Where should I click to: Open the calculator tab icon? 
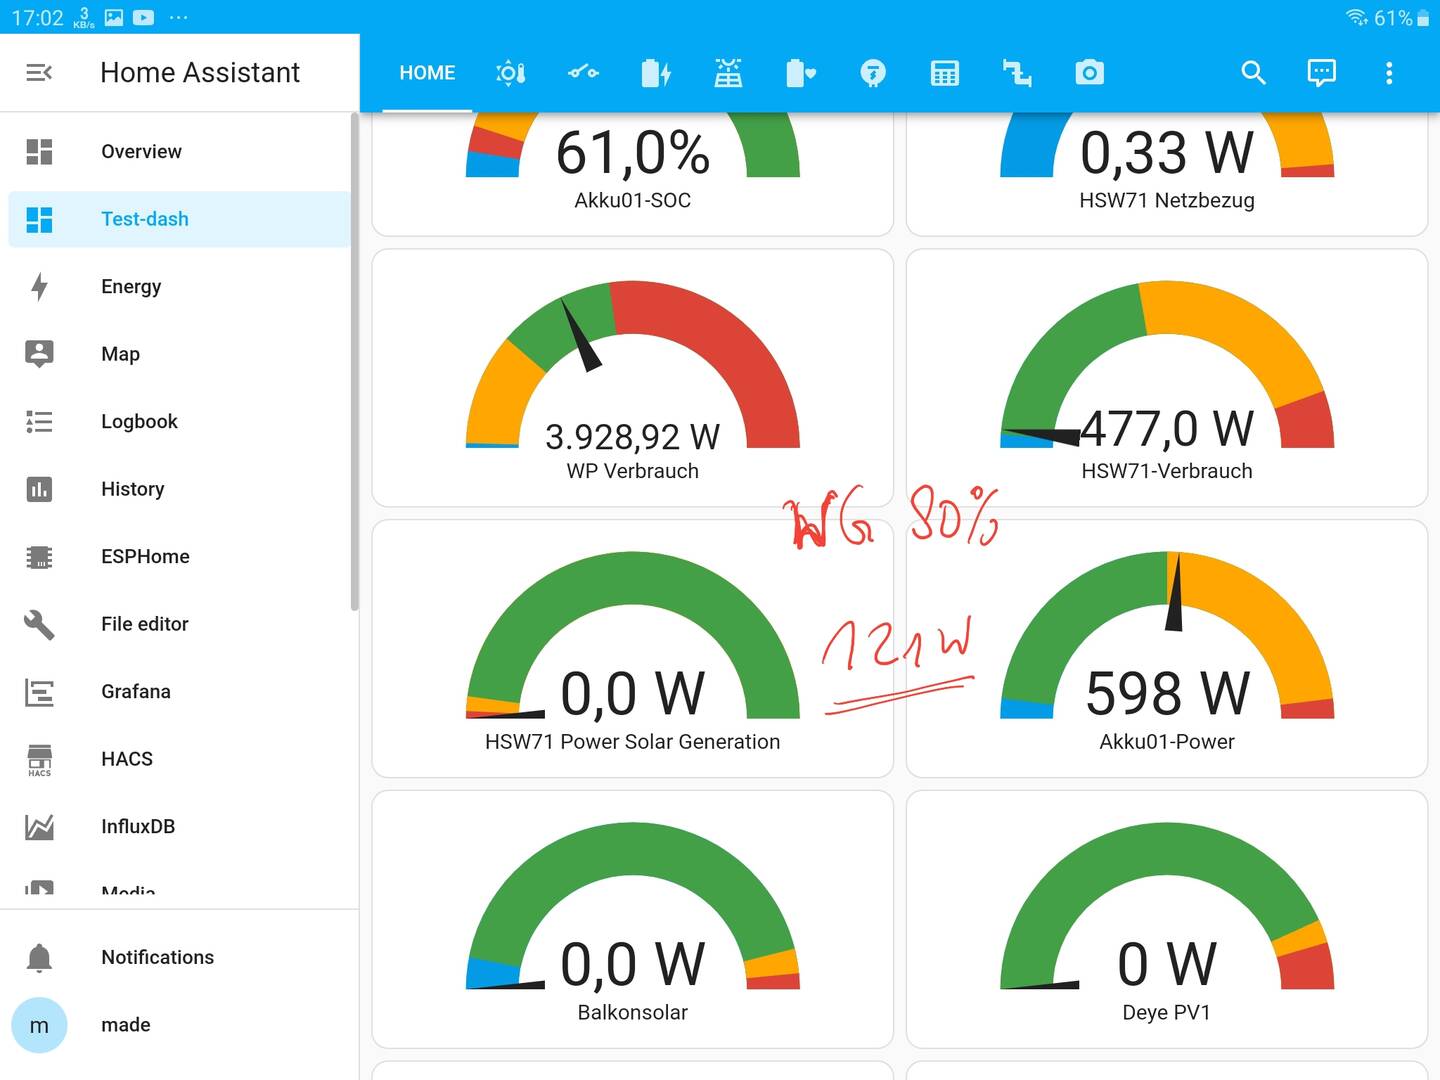click(945, 73)
